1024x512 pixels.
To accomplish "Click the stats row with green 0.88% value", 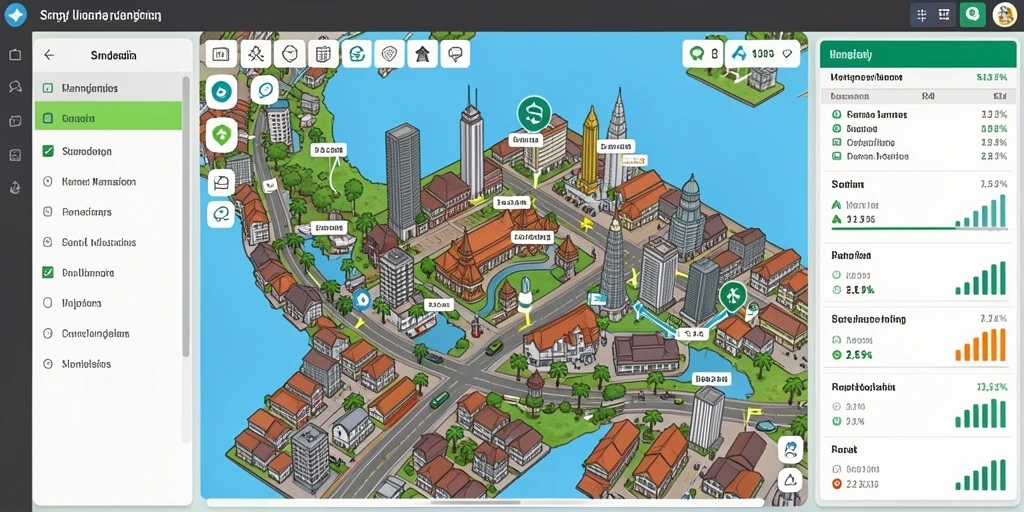I will click(920, 129).
